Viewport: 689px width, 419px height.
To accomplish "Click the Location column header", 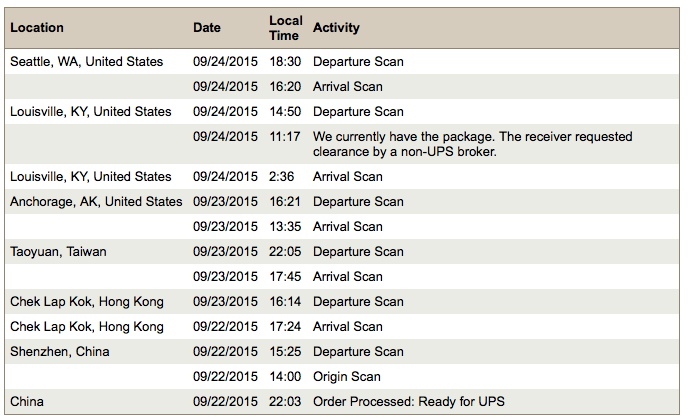I will [x=37, y=28].
